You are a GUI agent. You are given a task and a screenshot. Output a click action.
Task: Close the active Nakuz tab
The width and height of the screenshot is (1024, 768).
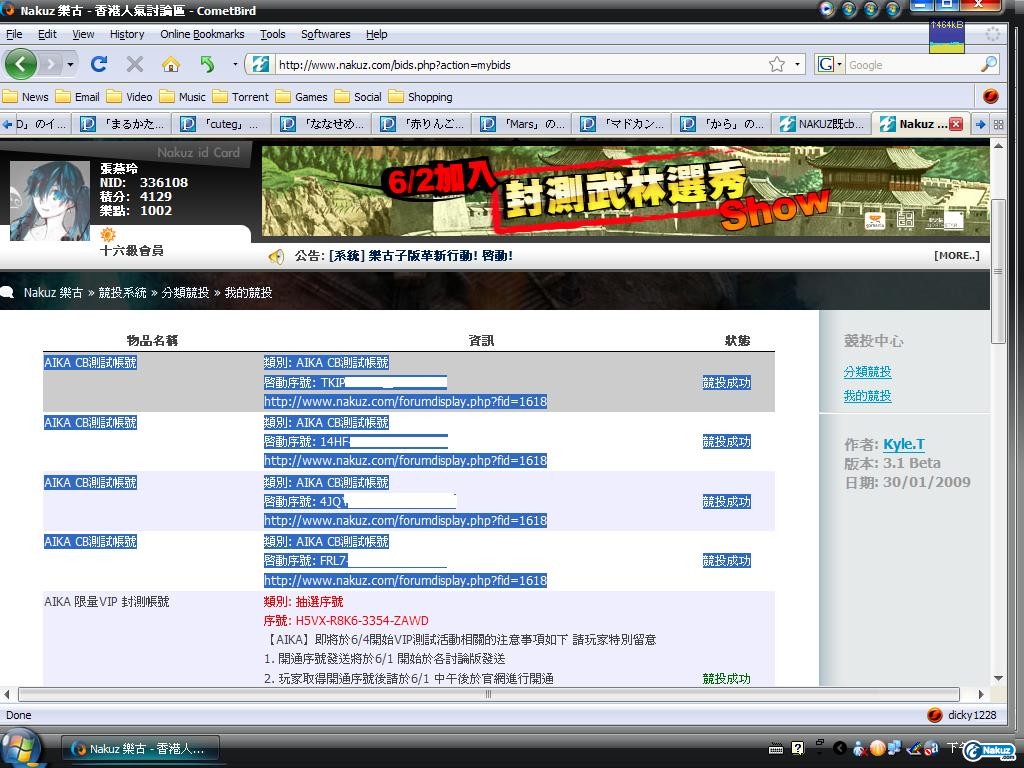coord(955,124)
